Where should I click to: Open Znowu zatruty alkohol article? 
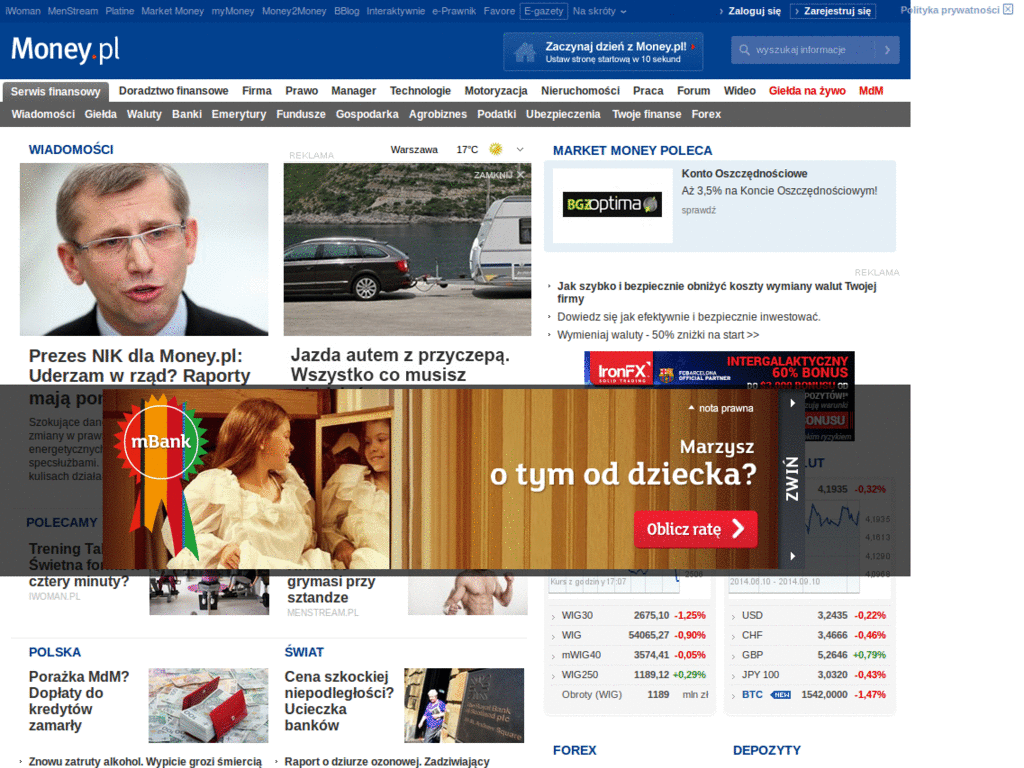pos(145,761)
